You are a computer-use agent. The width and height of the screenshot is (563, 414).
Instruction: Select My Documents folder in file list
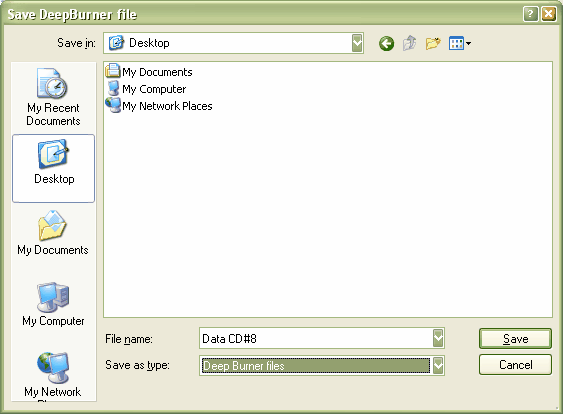tap(149, 71)
